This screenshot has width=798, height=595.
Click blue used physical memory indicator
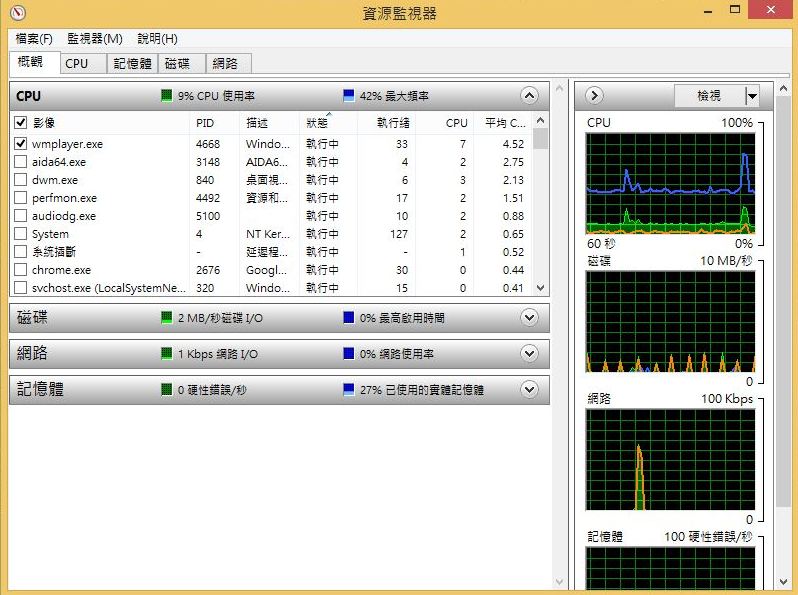point(349,390)
